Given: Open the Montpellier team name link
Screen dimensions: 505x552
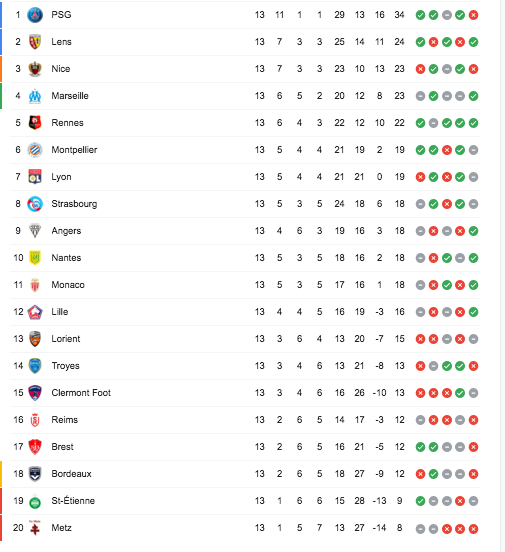Looking at the screenshot, I should (74, 150).
